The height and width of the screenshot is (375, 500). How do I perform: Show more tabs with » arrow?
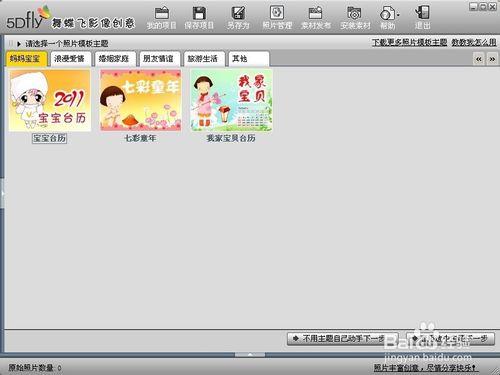[x=492, y=59]
